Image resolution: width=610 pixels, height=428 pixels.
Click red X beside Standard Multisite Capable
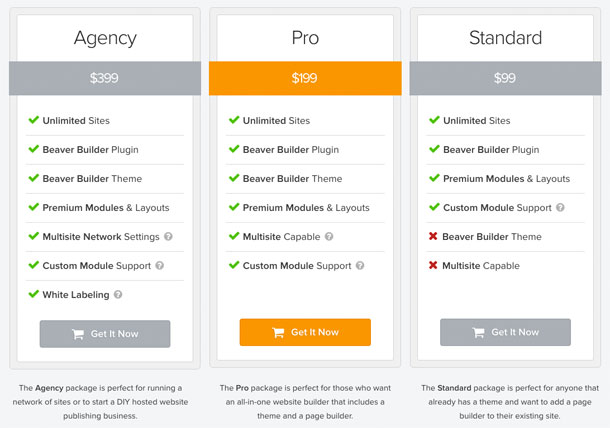click(x=433, y=266)
